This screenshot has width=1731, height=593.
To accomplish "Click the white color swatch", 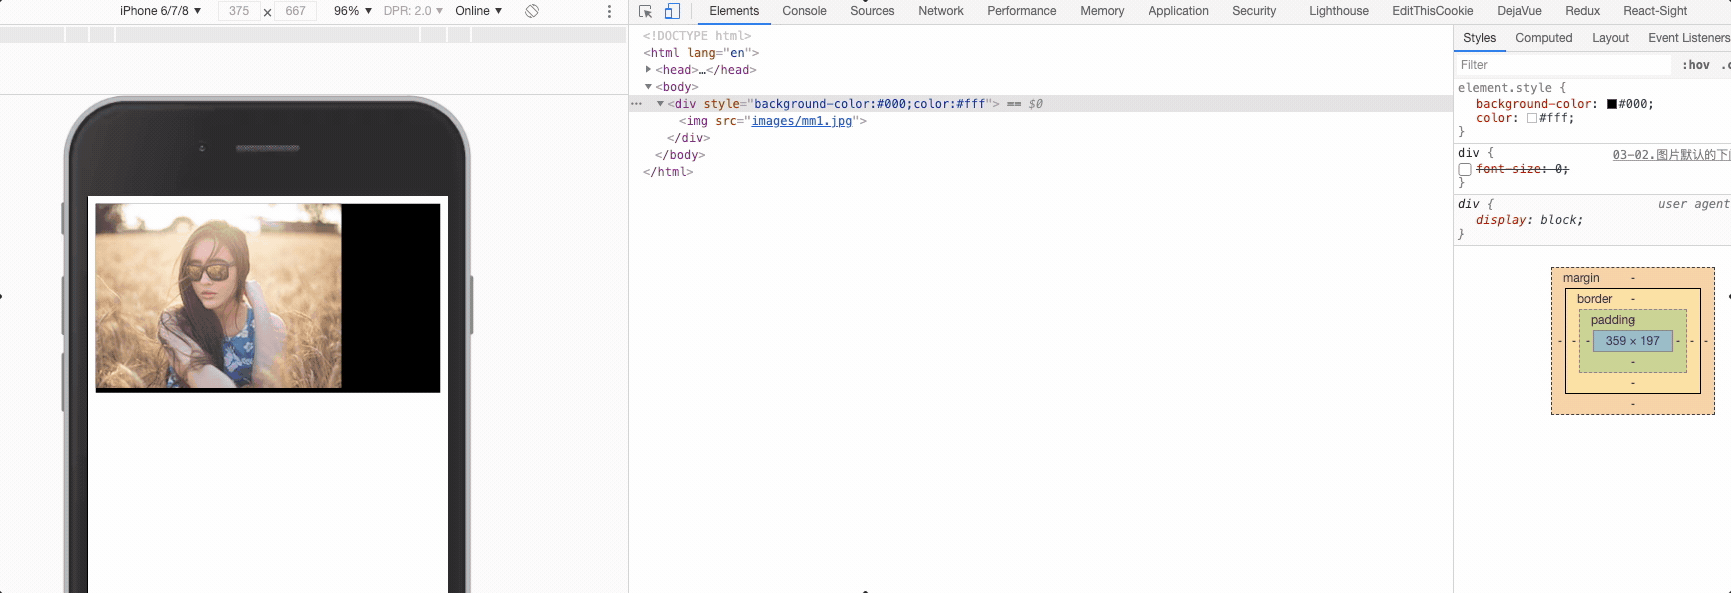I will click(1532, 118).
